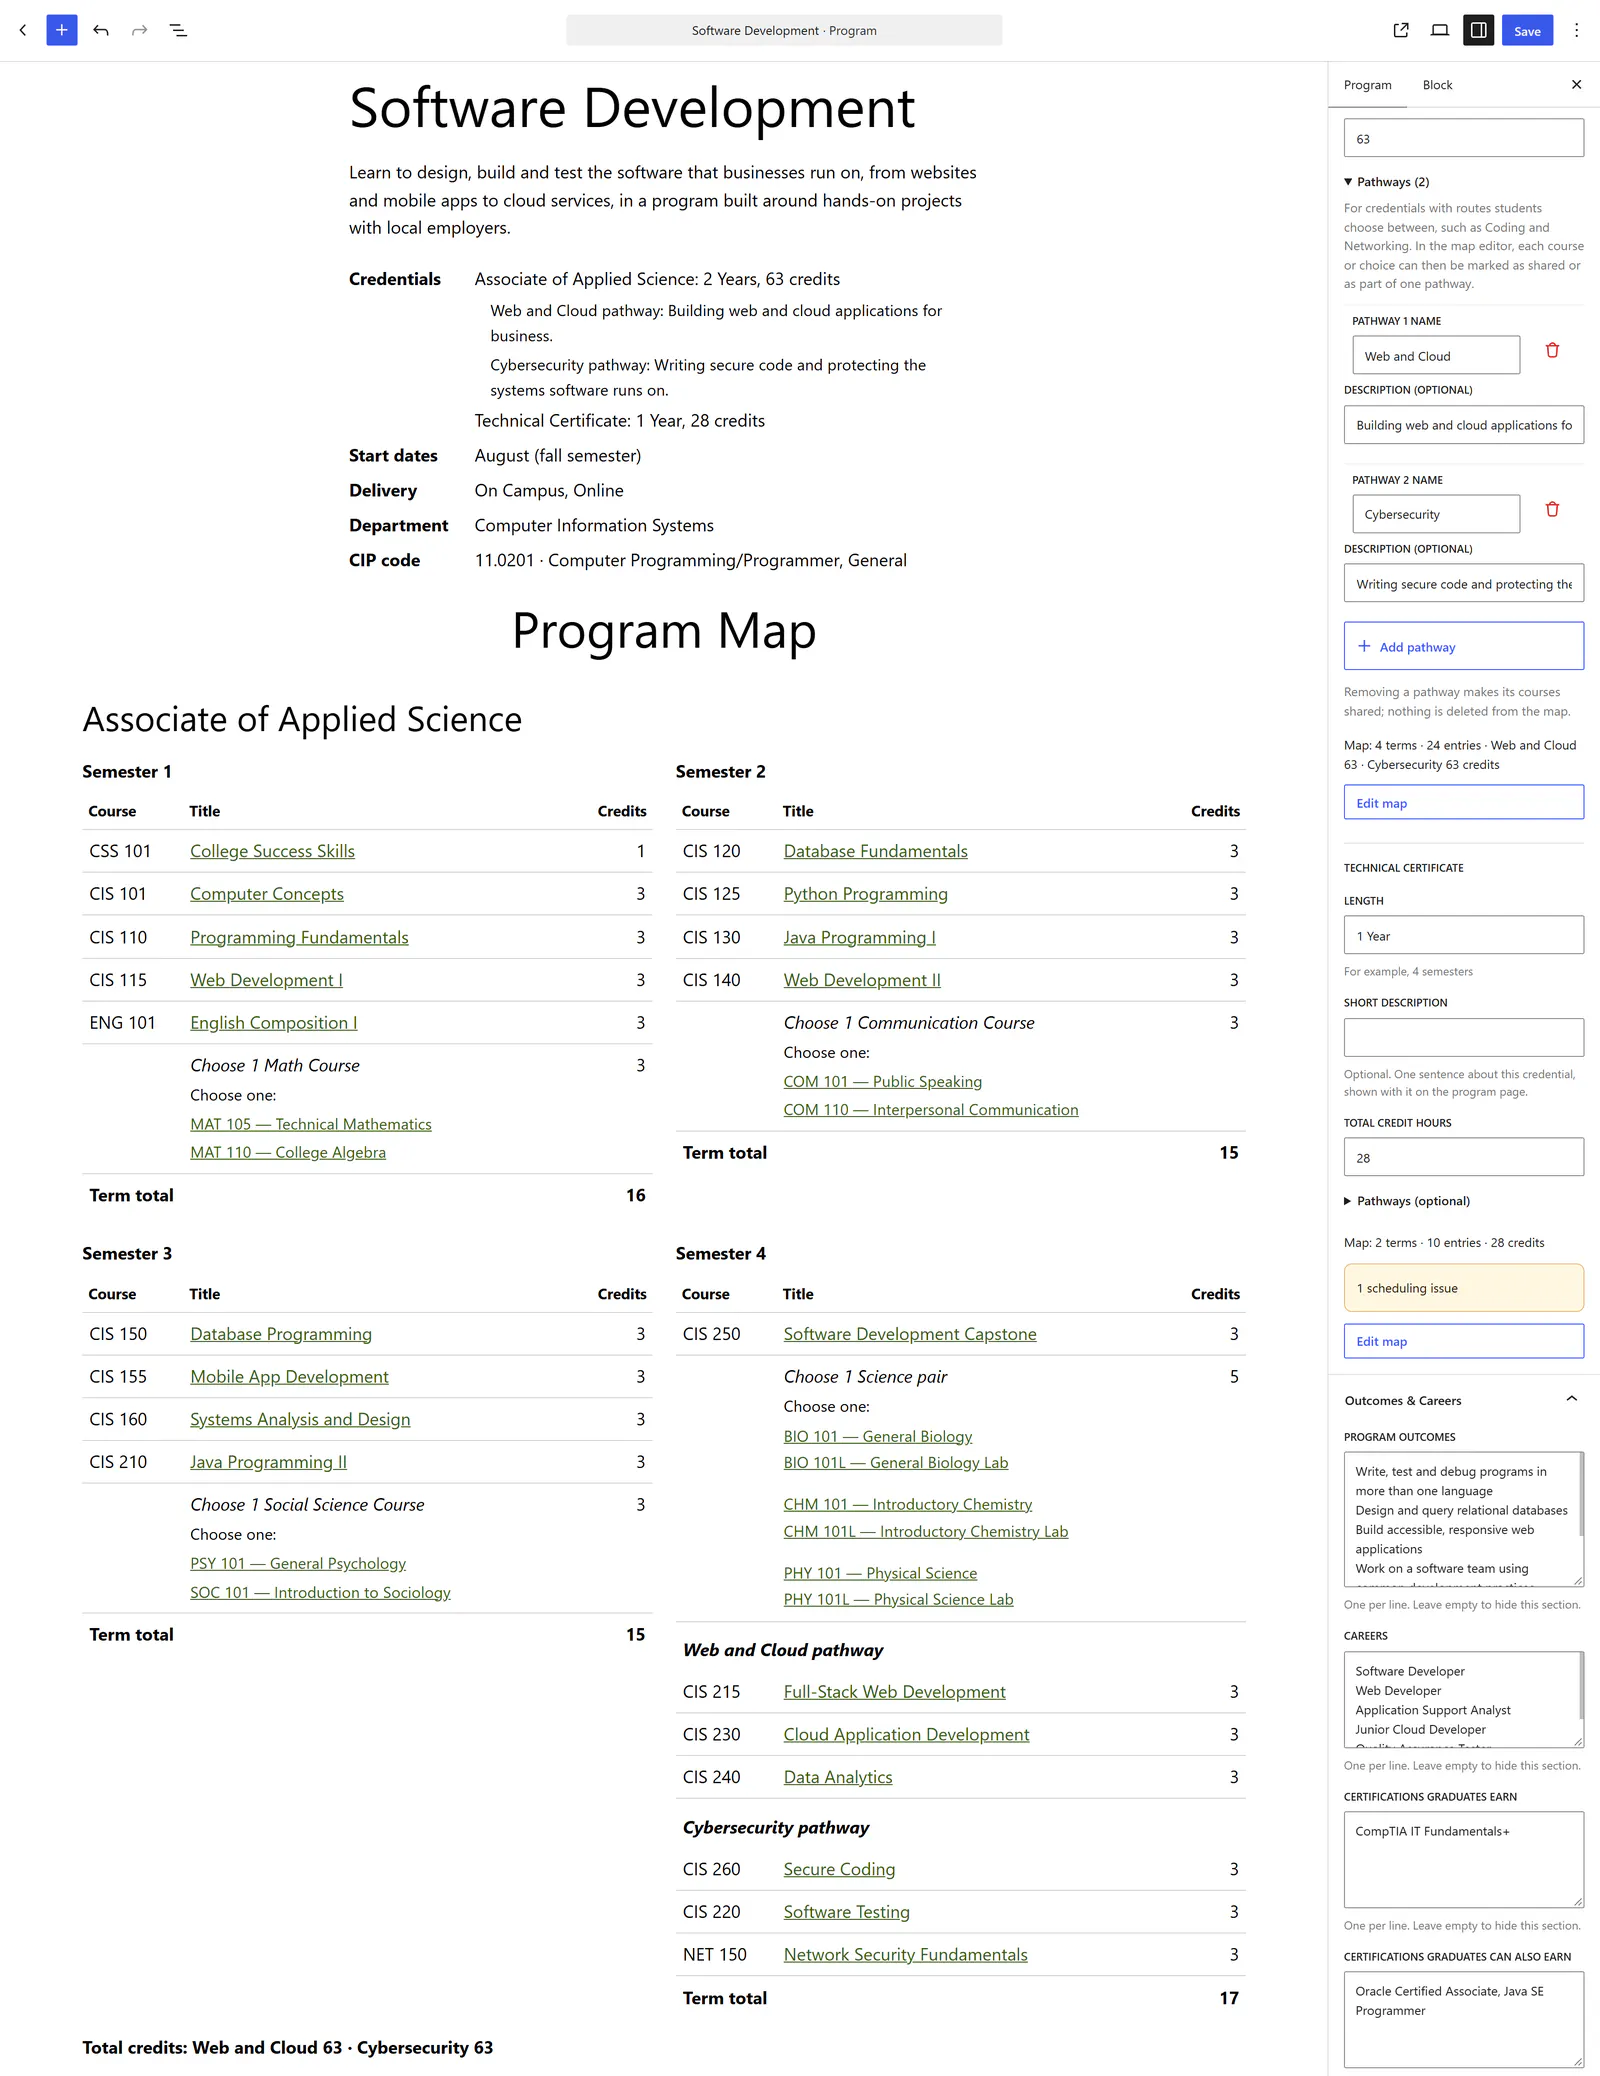This screenshot has height=2076, width=1600.
Task: Expand the Pathways (optional) section
Action: point(1407,1201)
